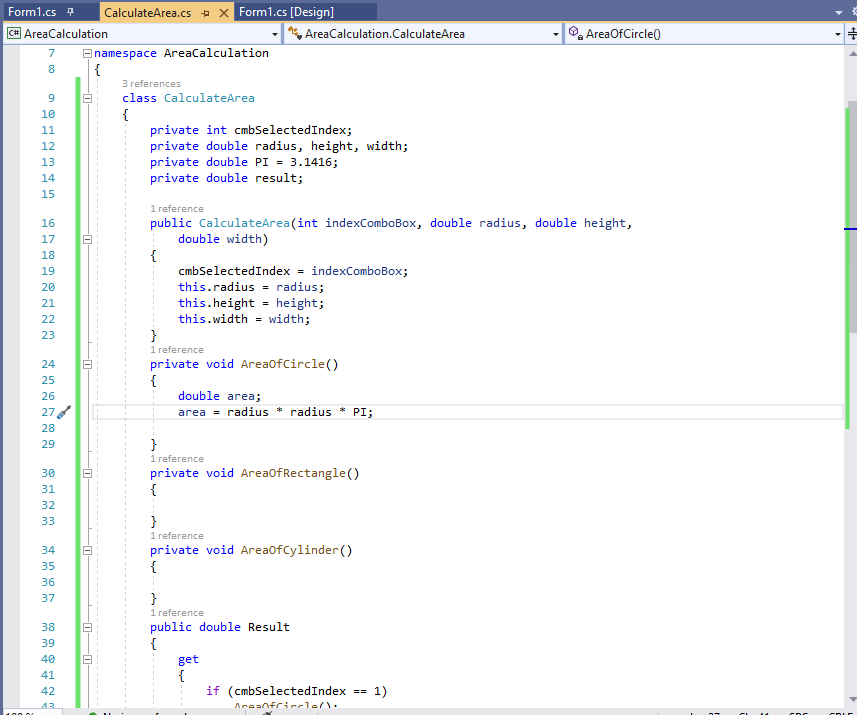Image resolution: width=857 pixels, height=715 pixels.
Task: Click line number 27 in the margin
Action: tap(48, 412)
